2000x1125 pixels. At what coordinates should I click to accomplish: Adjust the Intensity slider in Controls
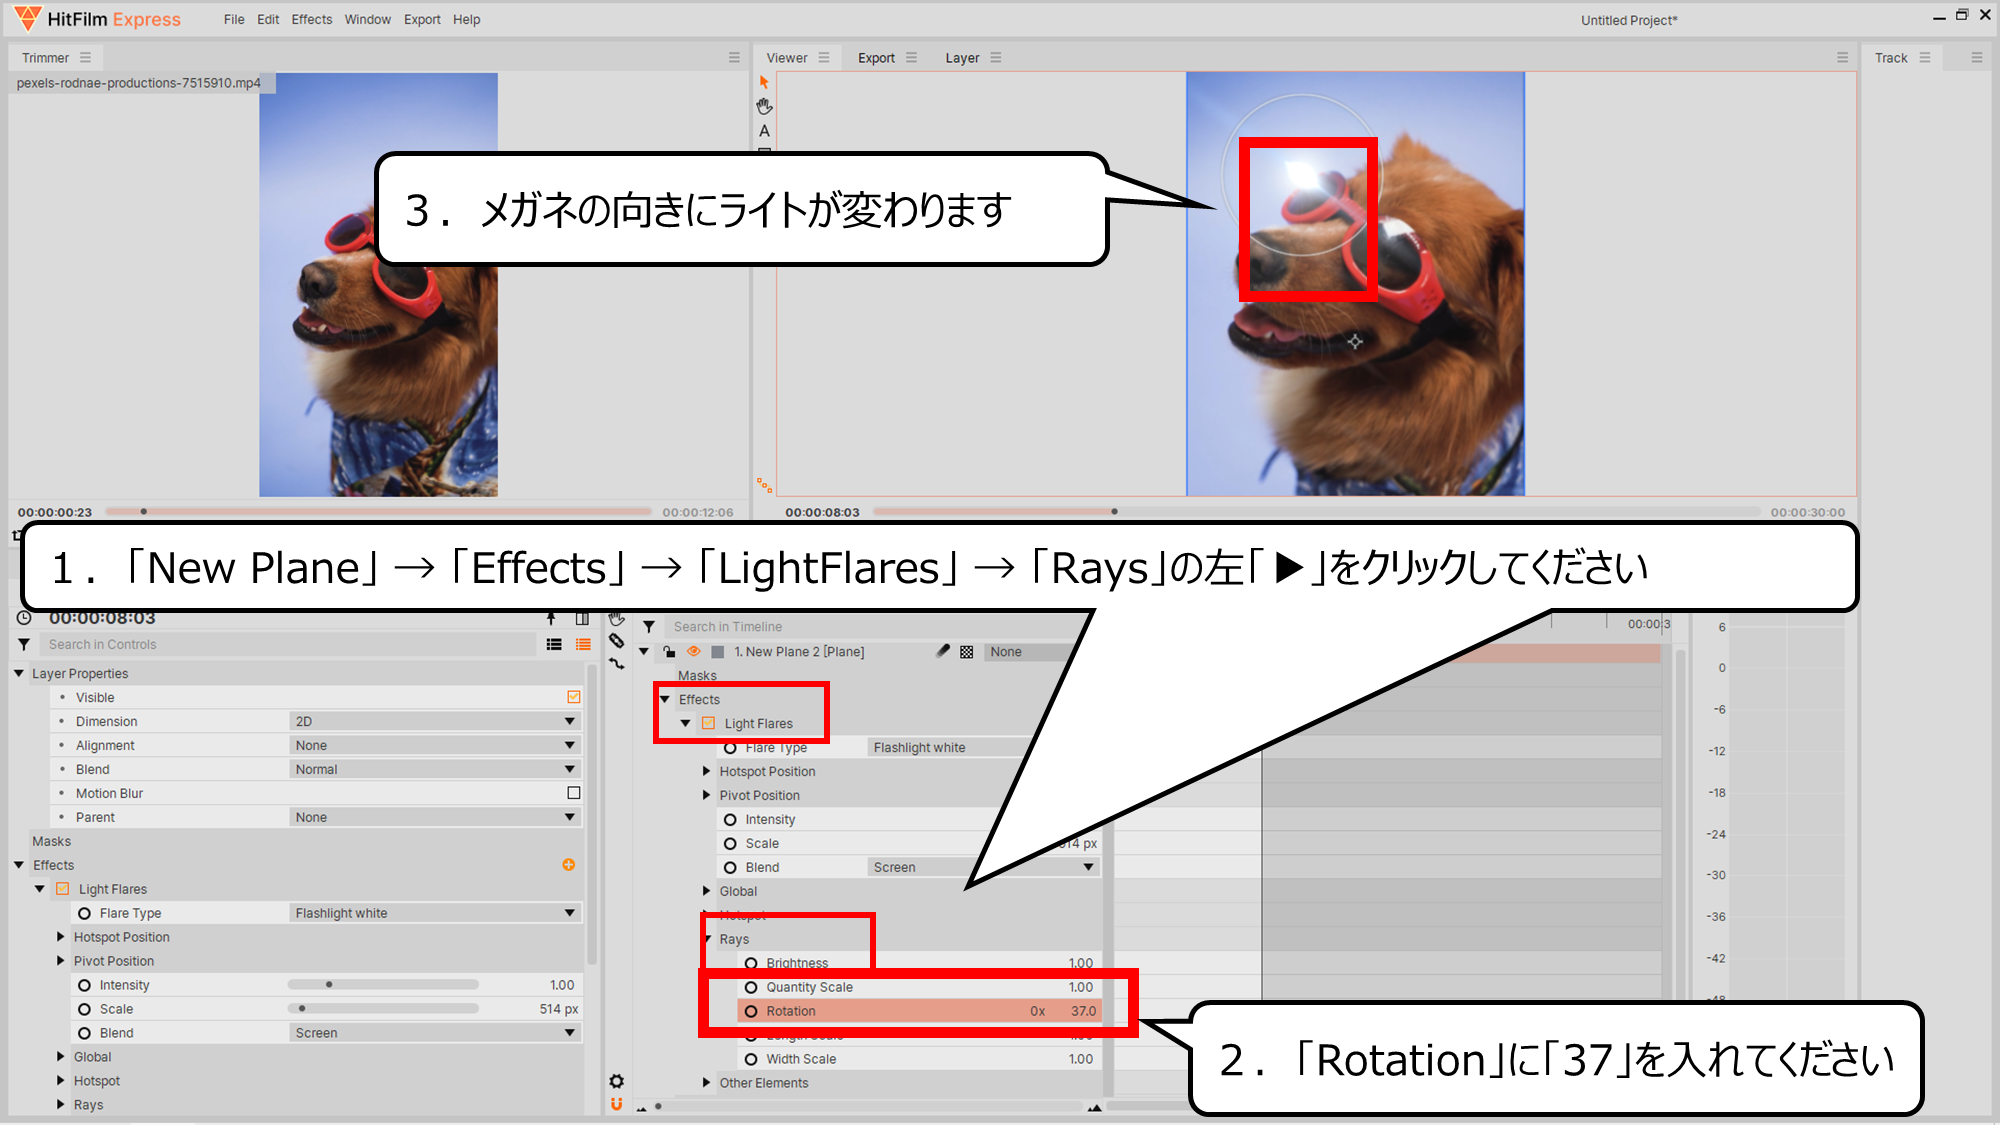pos(383,985)
